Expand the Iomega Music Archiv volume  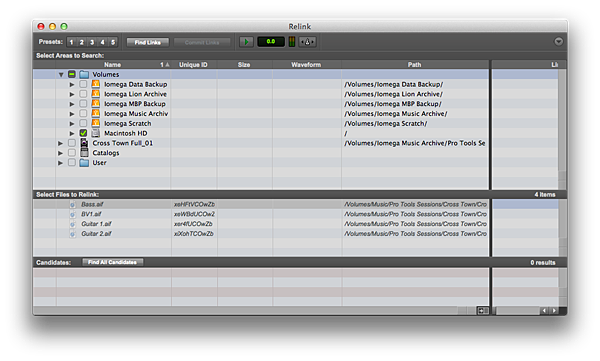(72, 114)
